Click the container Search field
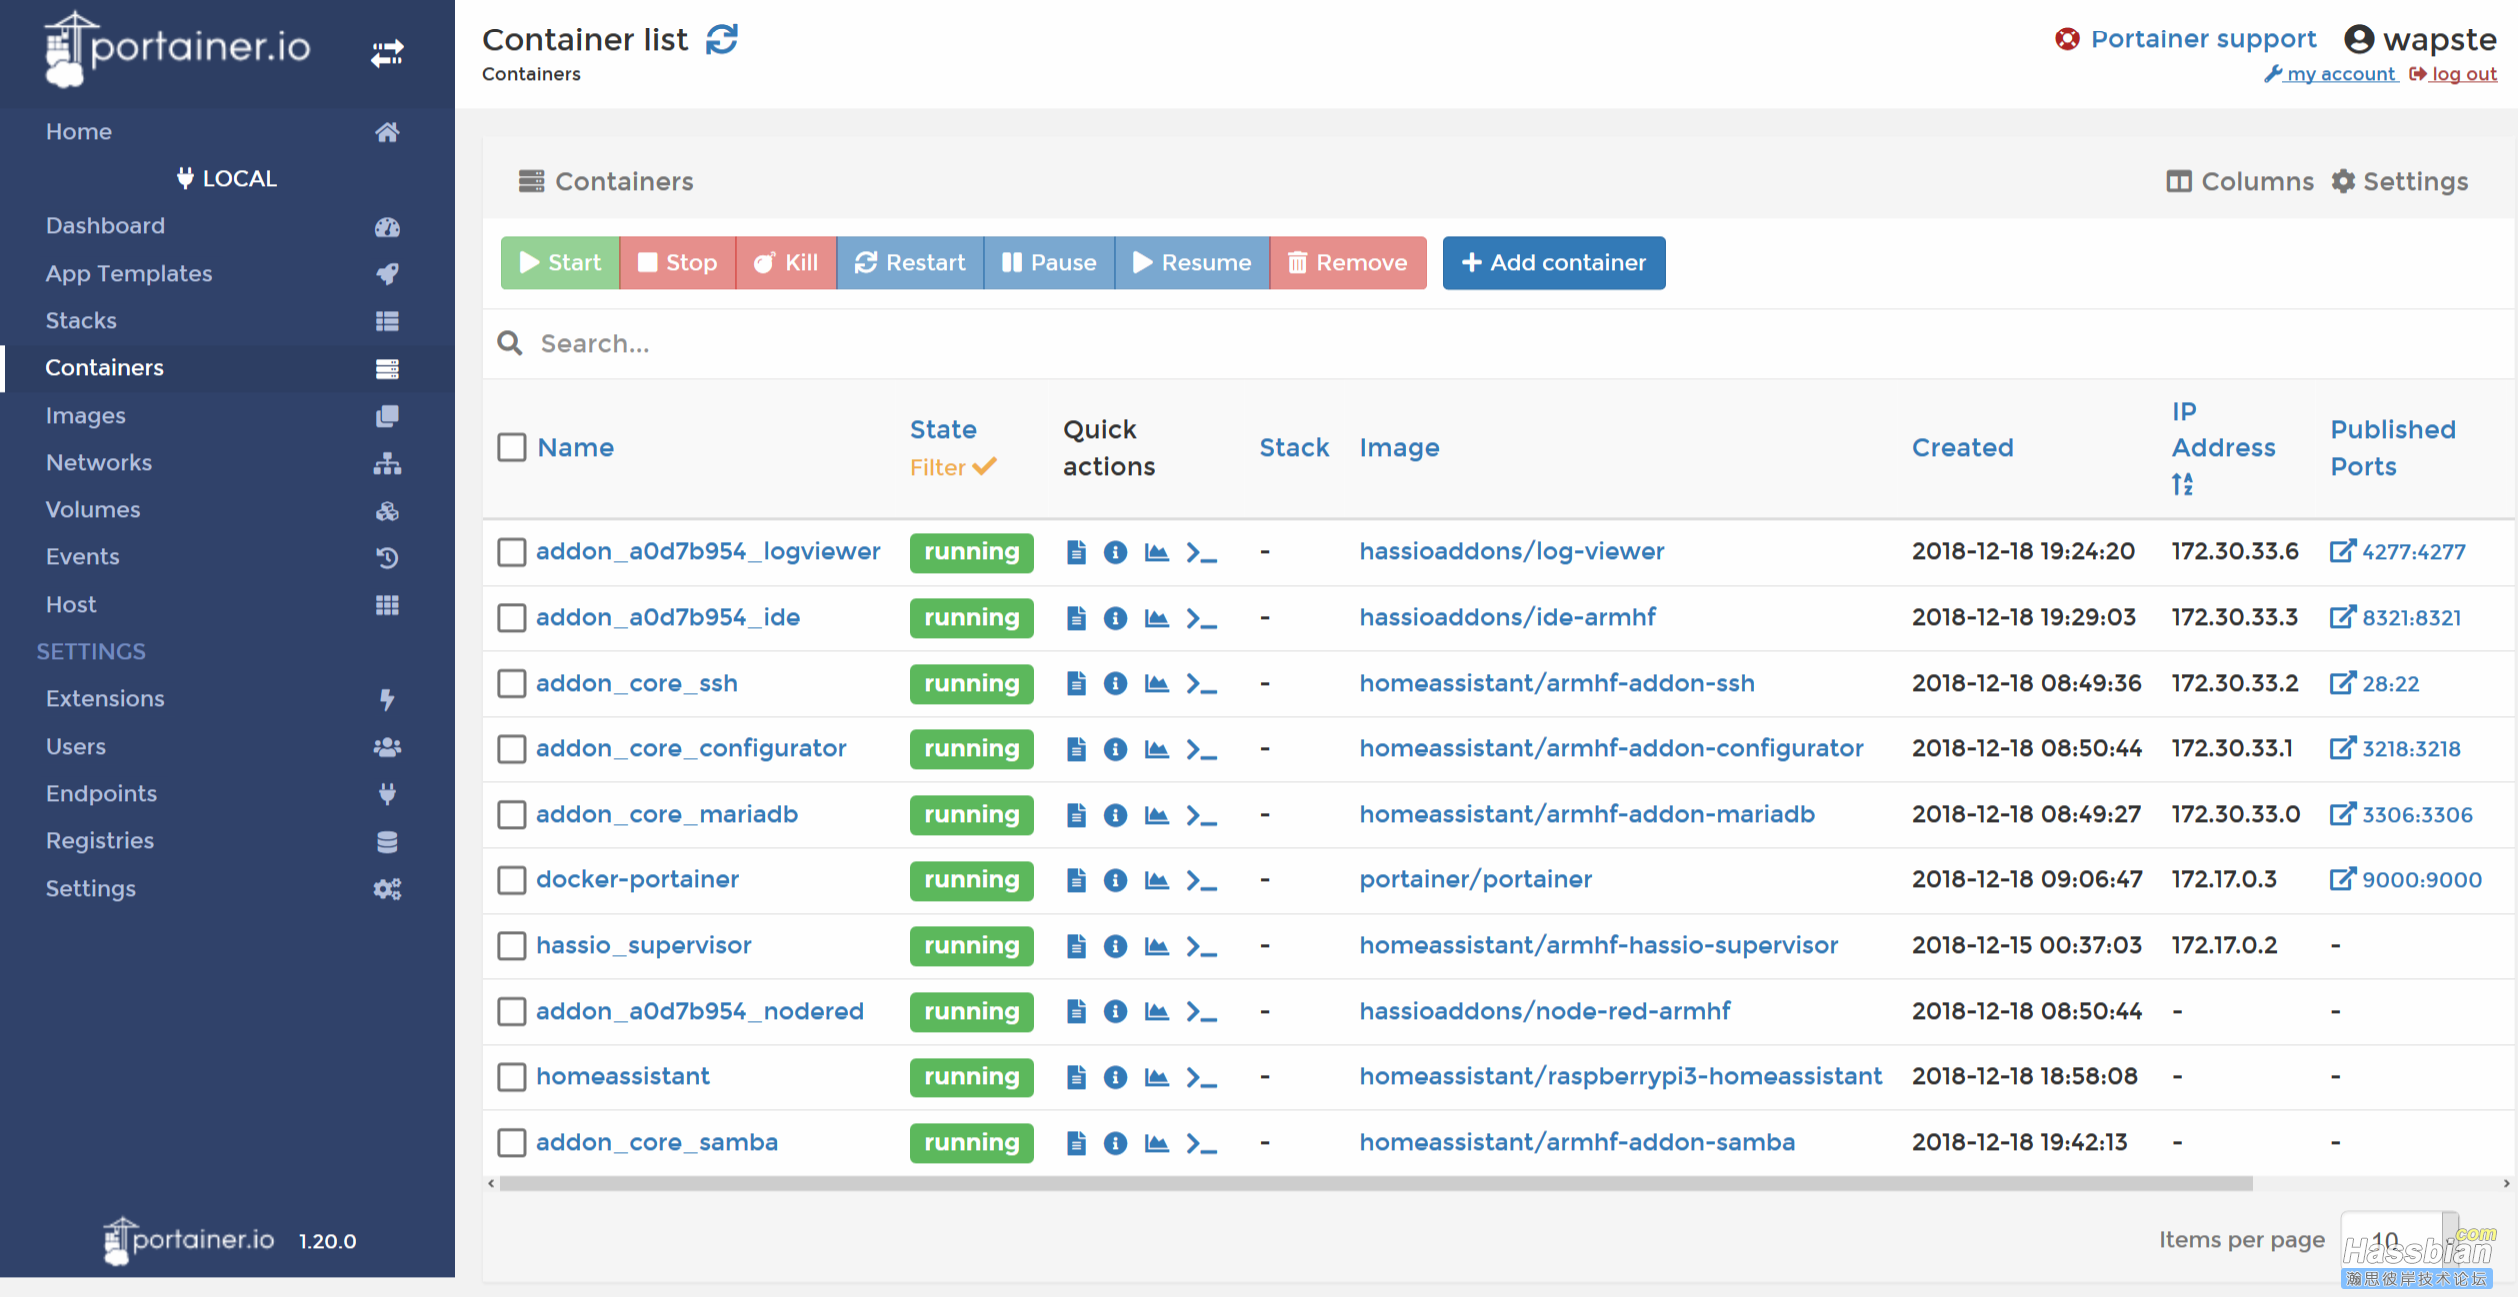The image size is (2518, 1297). [x=1500, y=343]
